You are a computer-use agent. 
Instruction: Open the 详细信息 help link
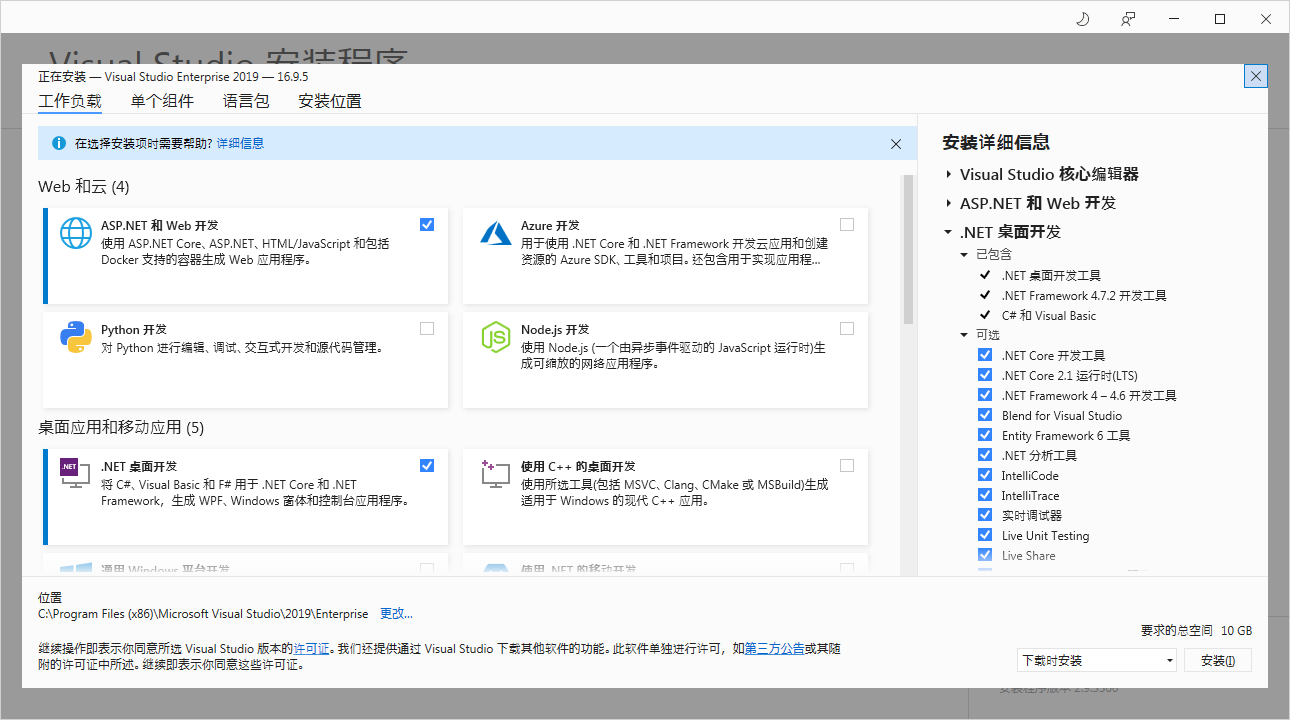(x=240, y=143)
